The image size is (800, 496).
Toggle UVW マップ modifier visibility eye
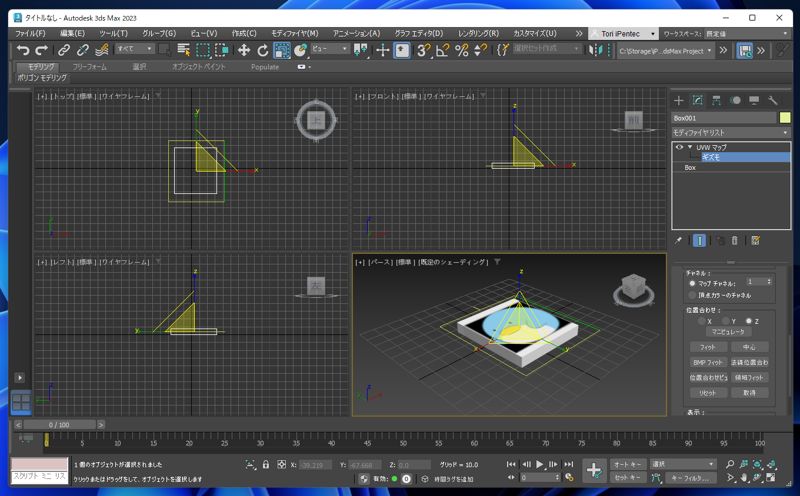(679, 147)
